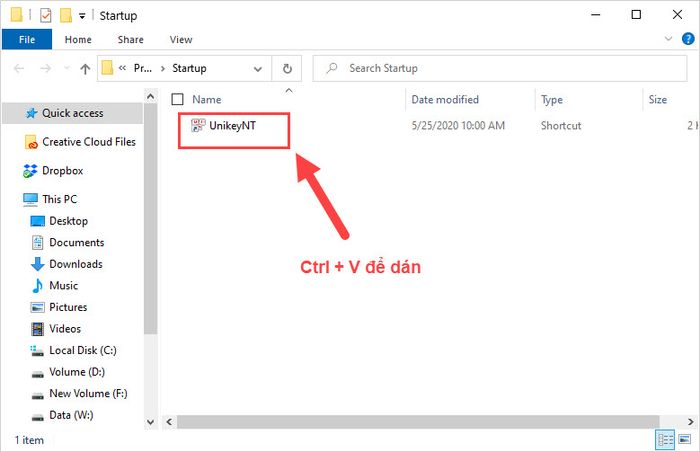Sort by the Size column

[x=658, y=99]
